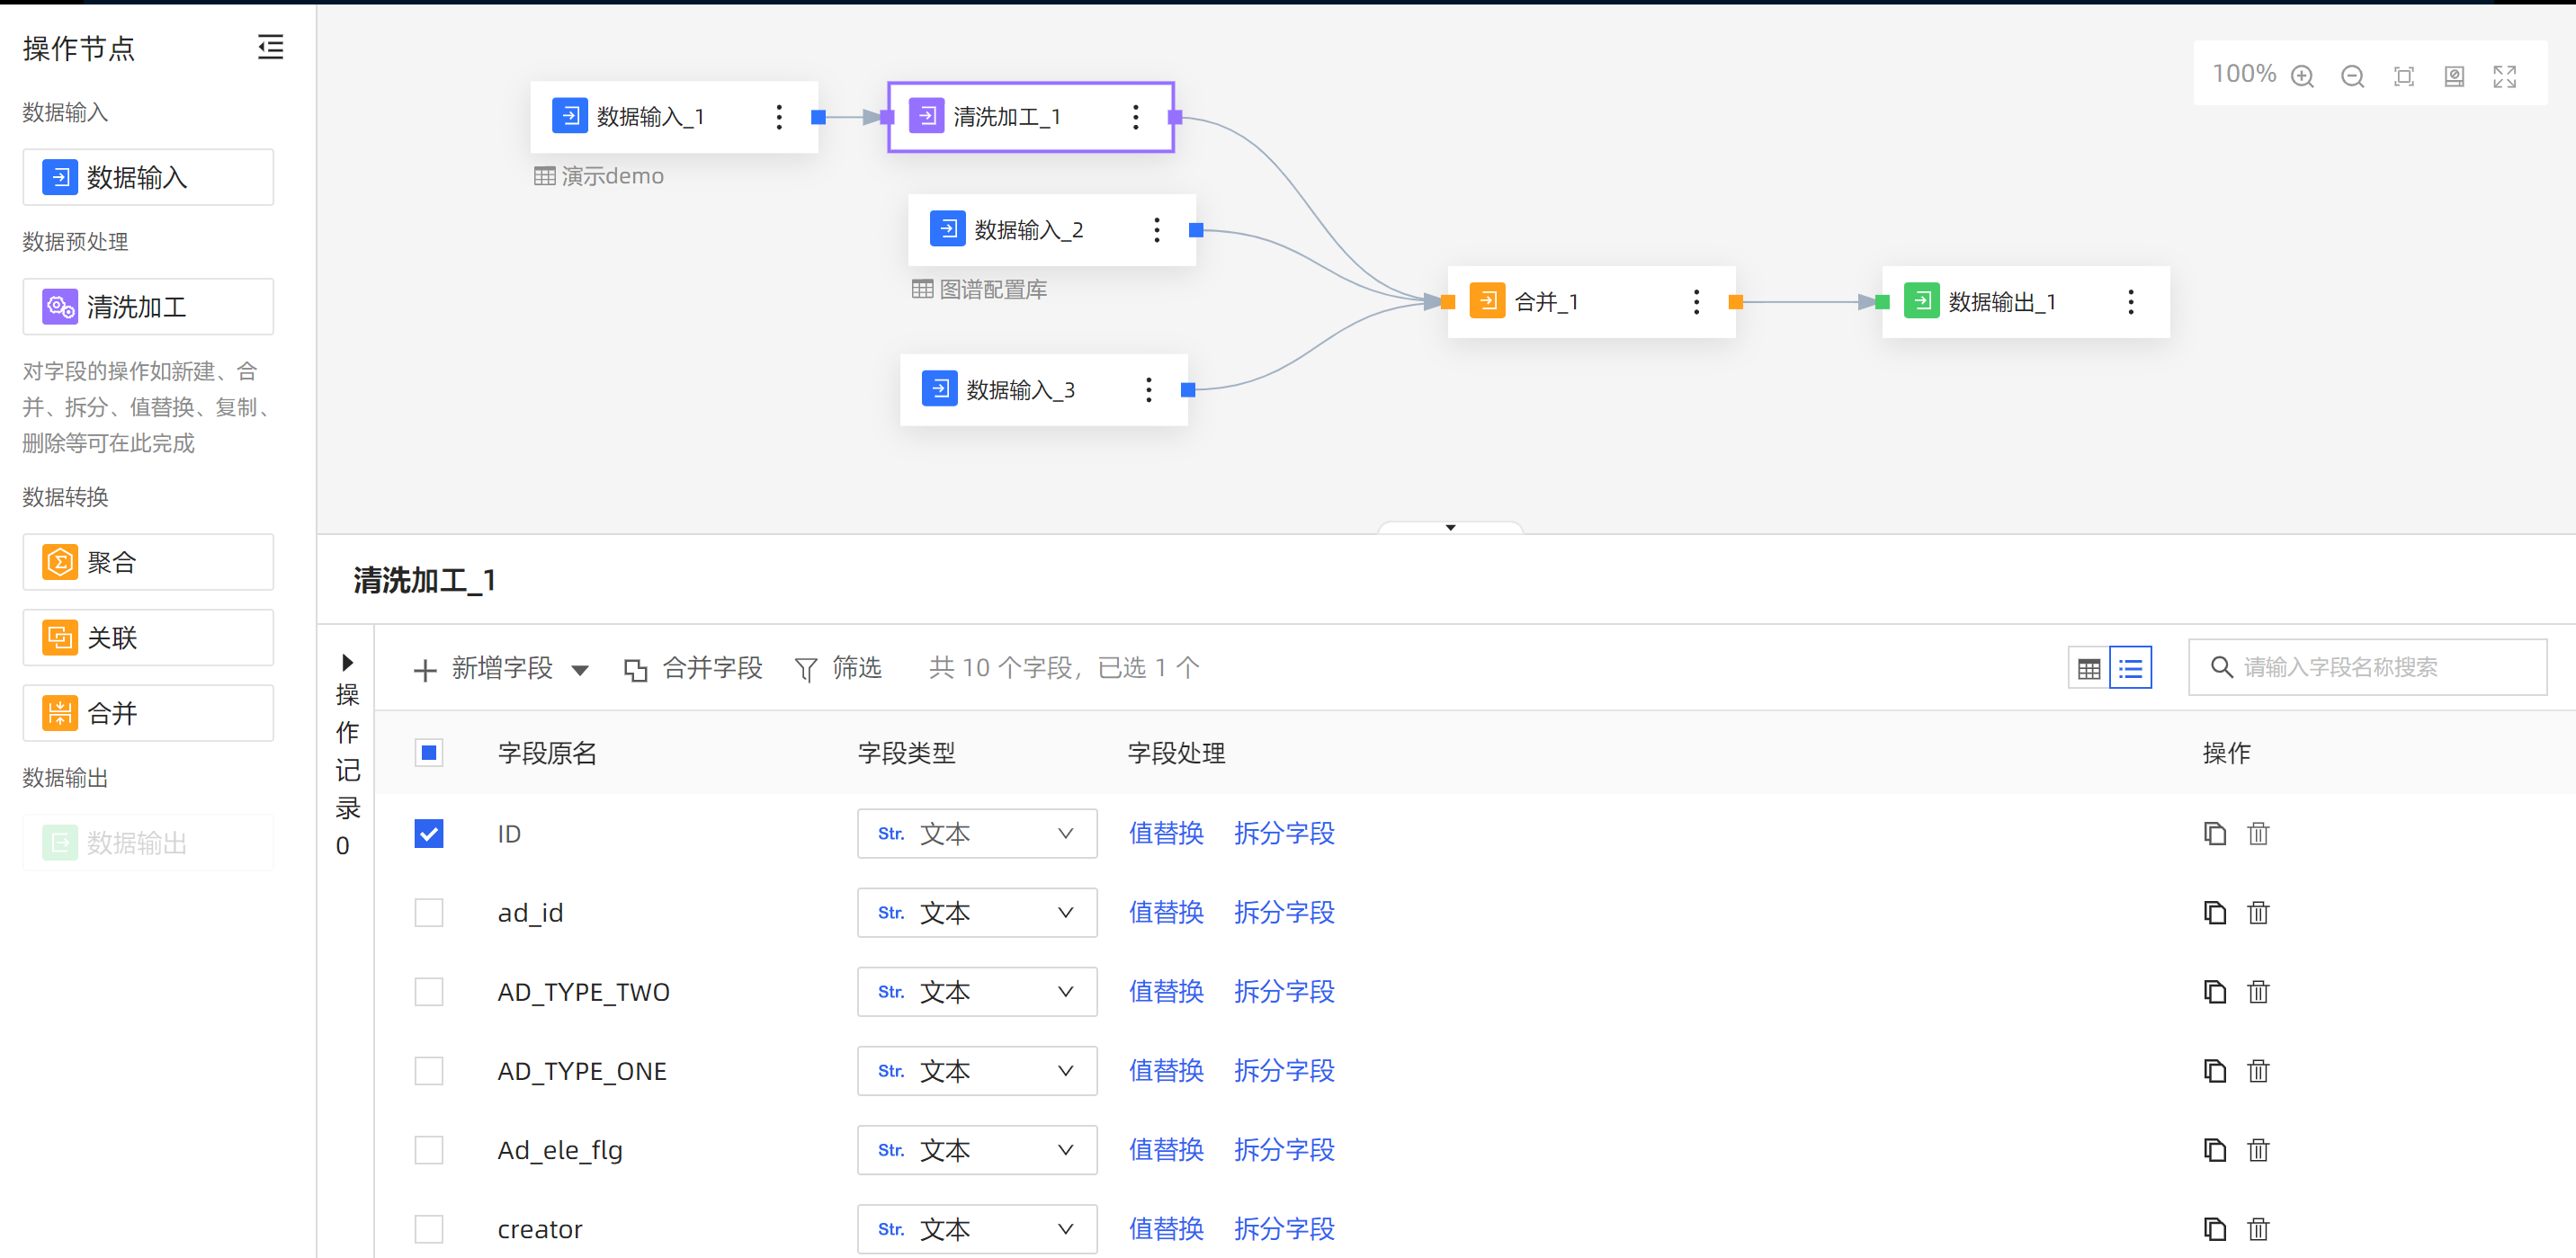The width and height of the screenshot is (2576, 1258).
Task: Open field type dropdown for AD_TYPE_TWO
Action: (977, 991)
